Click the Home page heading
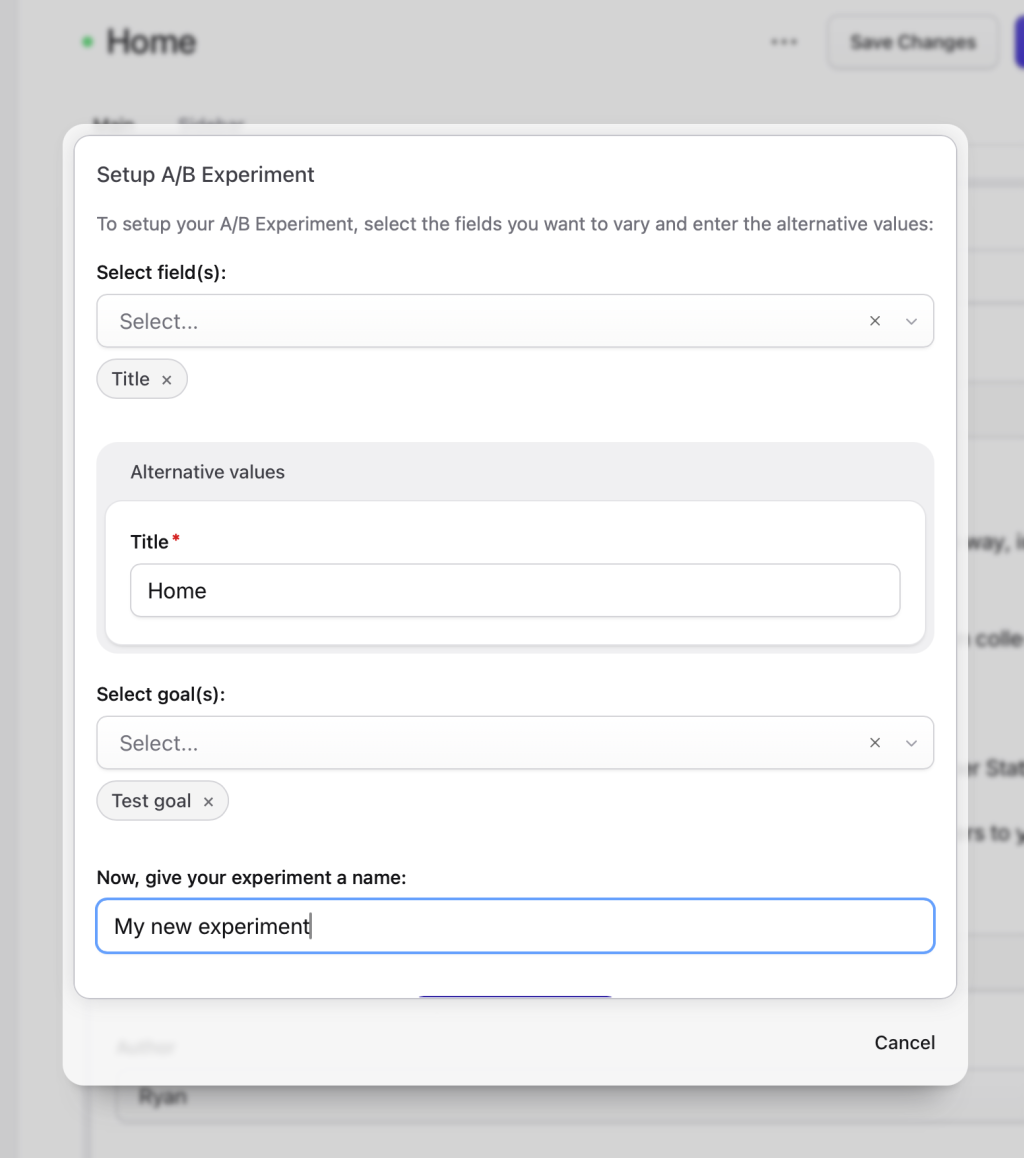Screen dimensions: 1024x1158 click(151, 42)
